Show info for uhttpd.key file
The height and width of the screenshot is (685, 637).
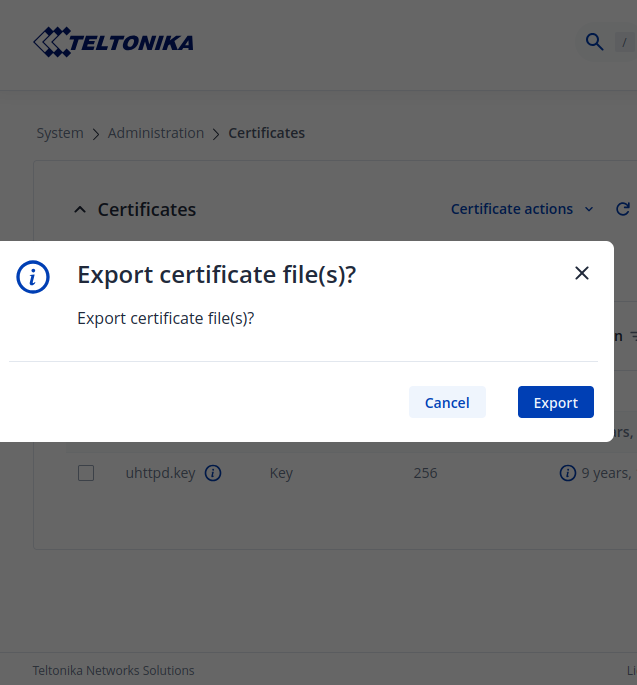213,473
